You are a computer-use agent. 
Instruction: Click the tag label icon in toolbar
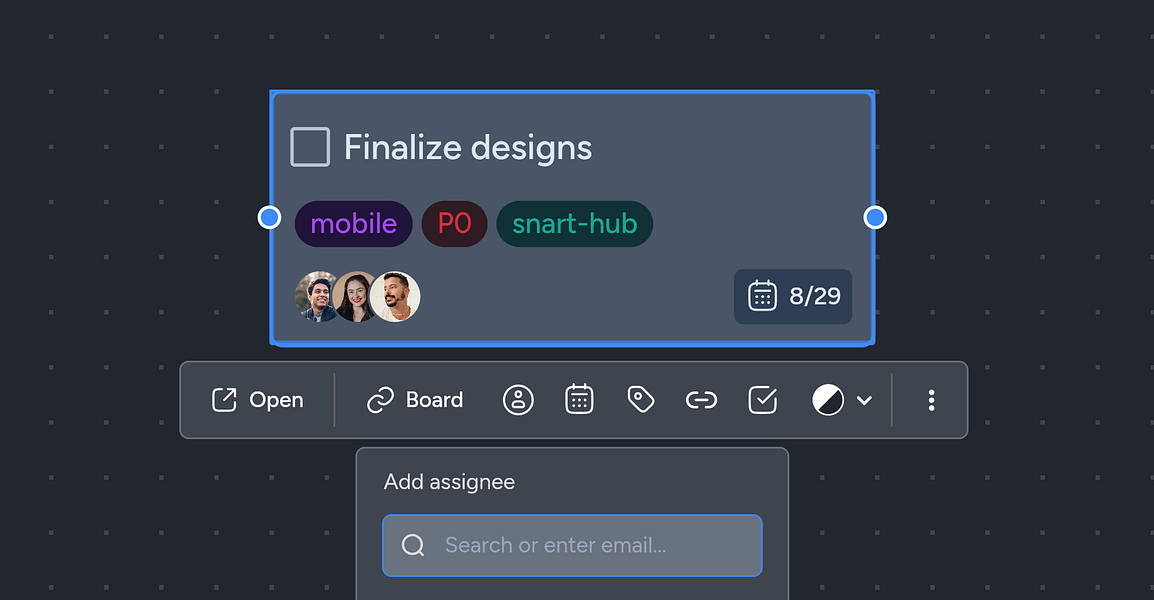coord(640,400)
